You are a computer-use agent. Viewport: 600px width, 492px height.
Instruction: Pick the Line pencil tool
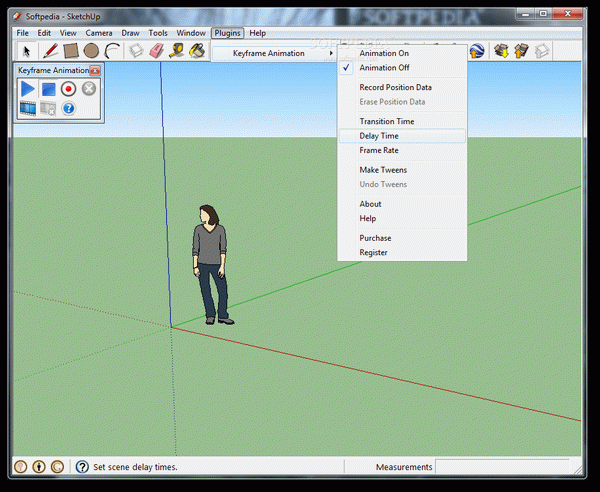click(x=51, y=51)
